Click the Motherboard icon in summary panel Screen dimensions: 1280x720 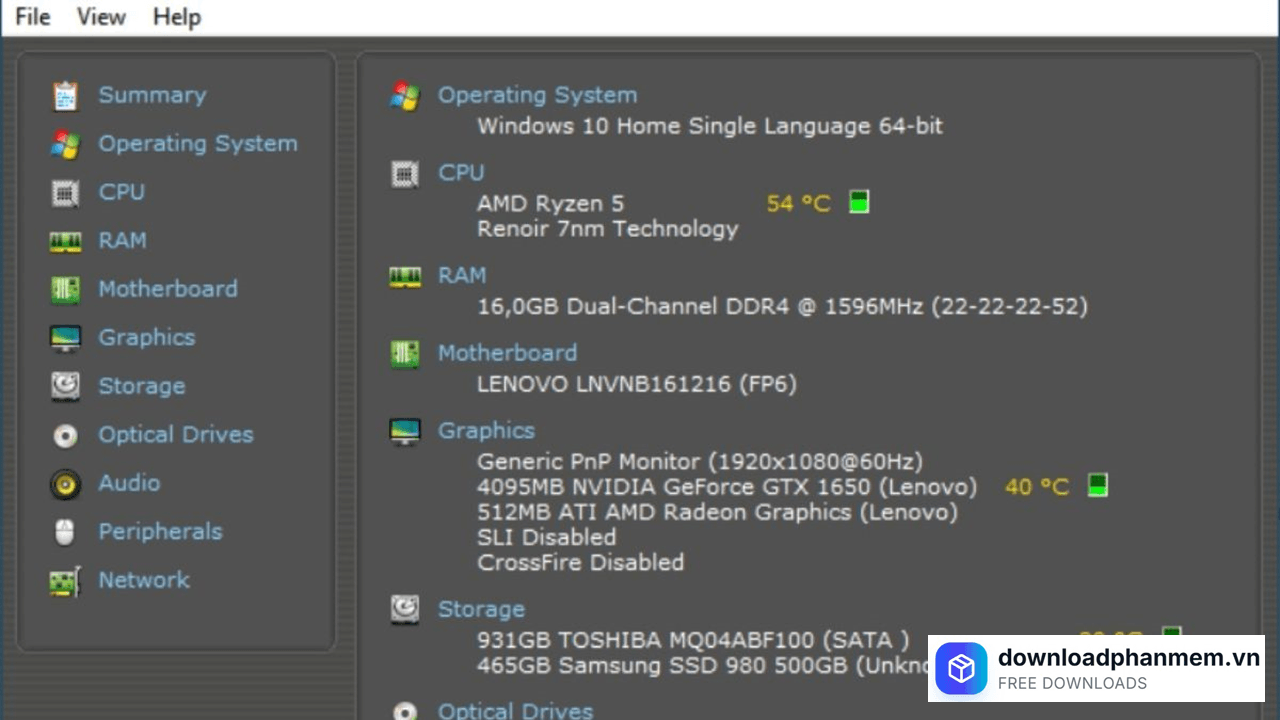405,354
